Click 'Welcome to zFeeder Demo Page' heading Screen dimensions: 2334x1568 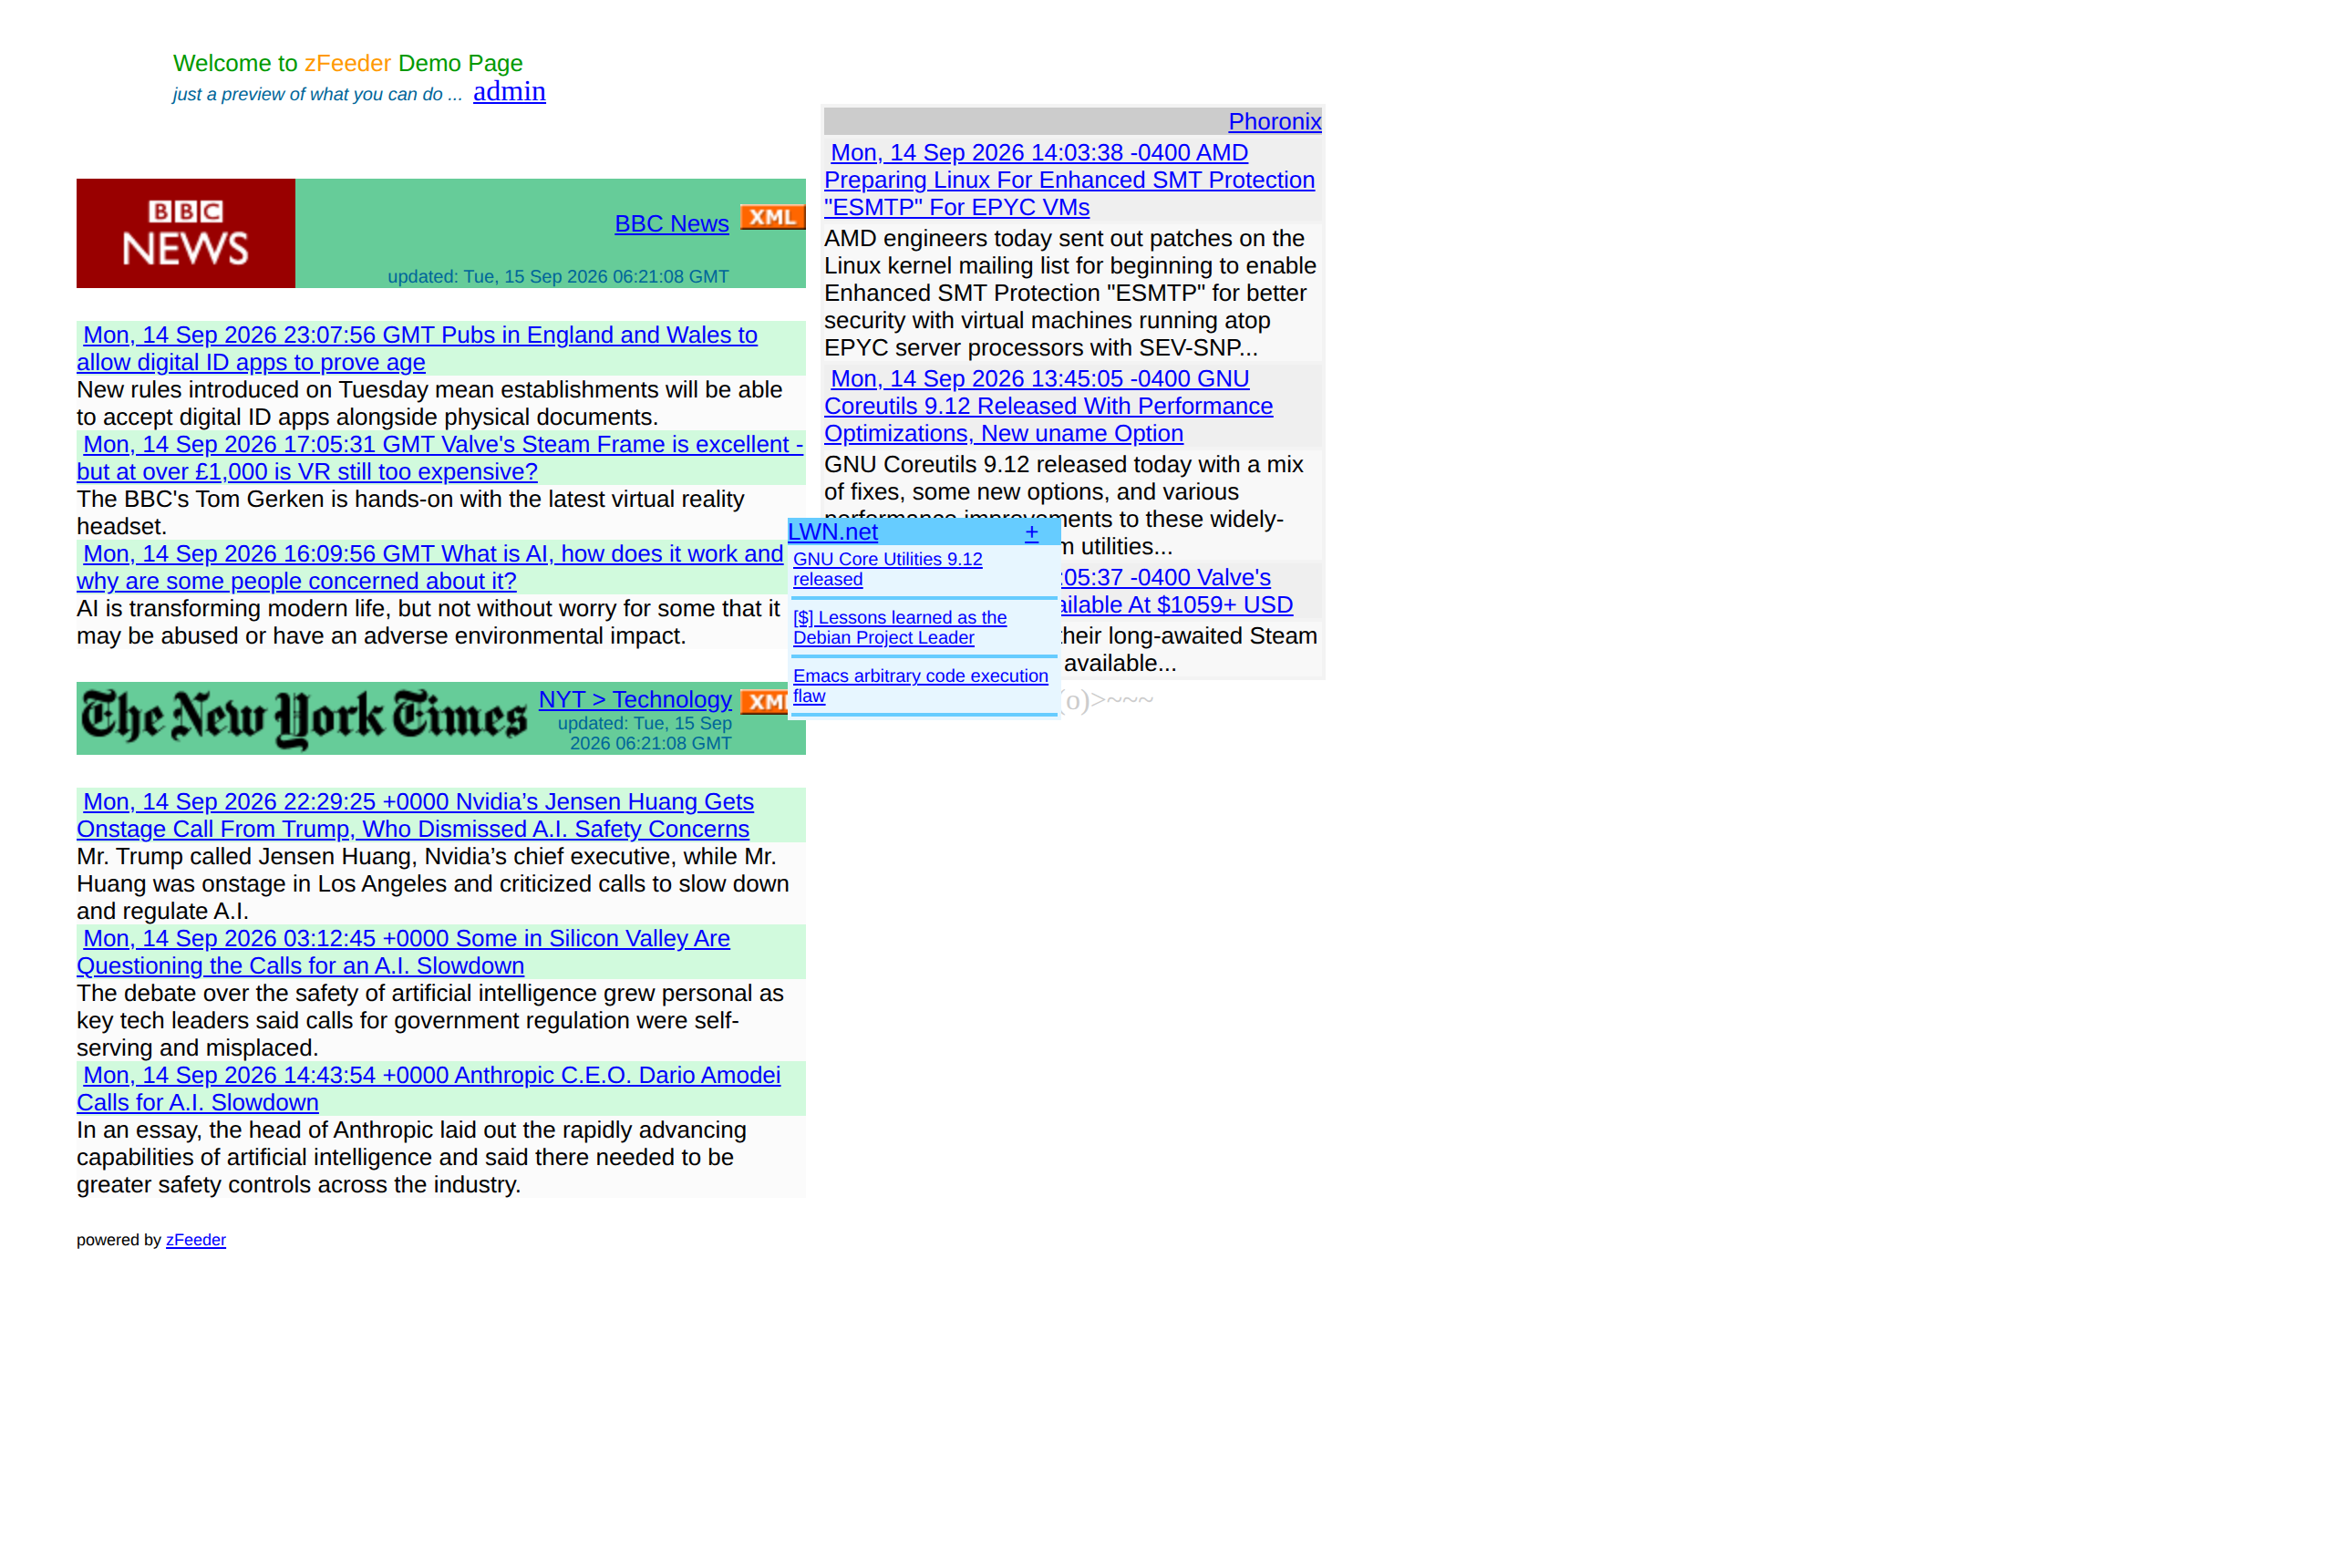(348, 63)
